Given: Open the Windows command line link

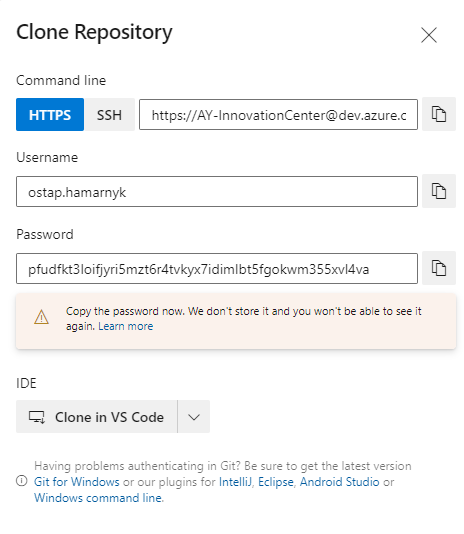Looking at the screenshot, I should (x=98, y=498).
